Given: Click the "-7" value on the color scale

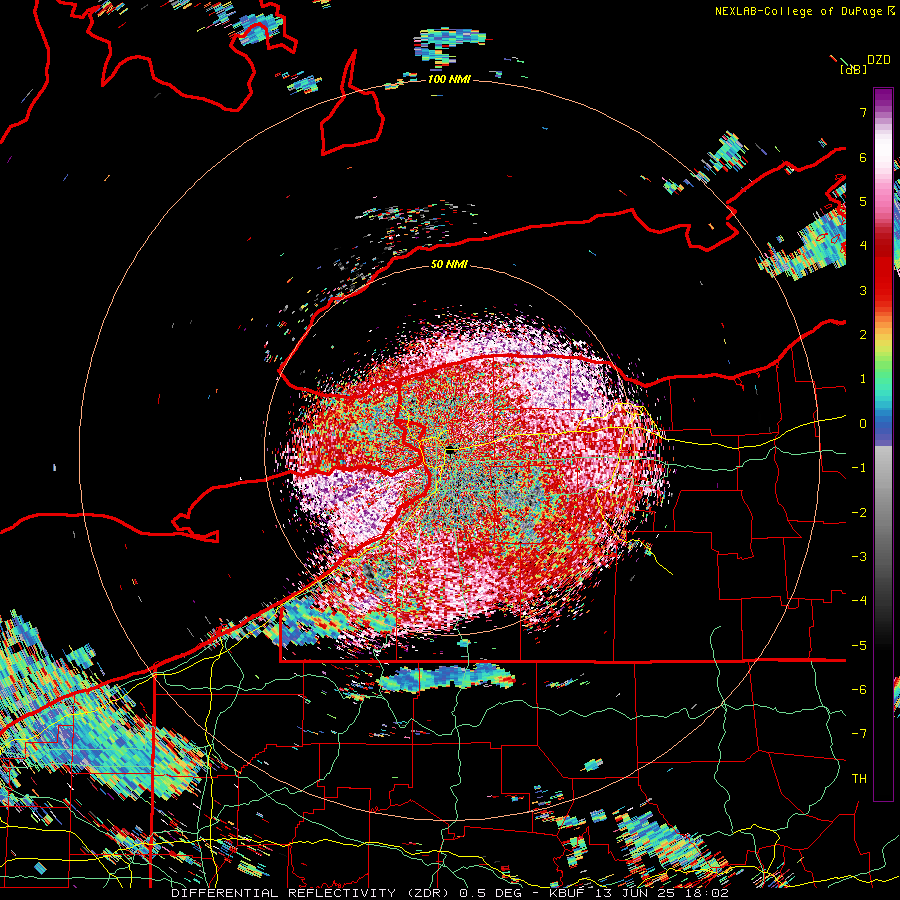Looking at the screenshot, I should tap(859, 734).
